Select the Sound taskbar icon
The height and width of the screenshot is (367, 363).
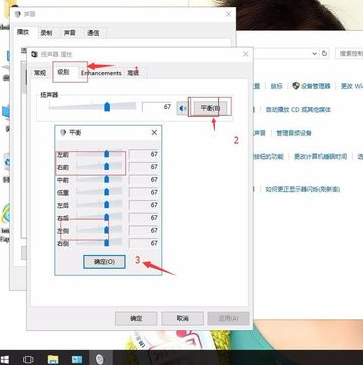pyautogui.click(x=100, y=359)
